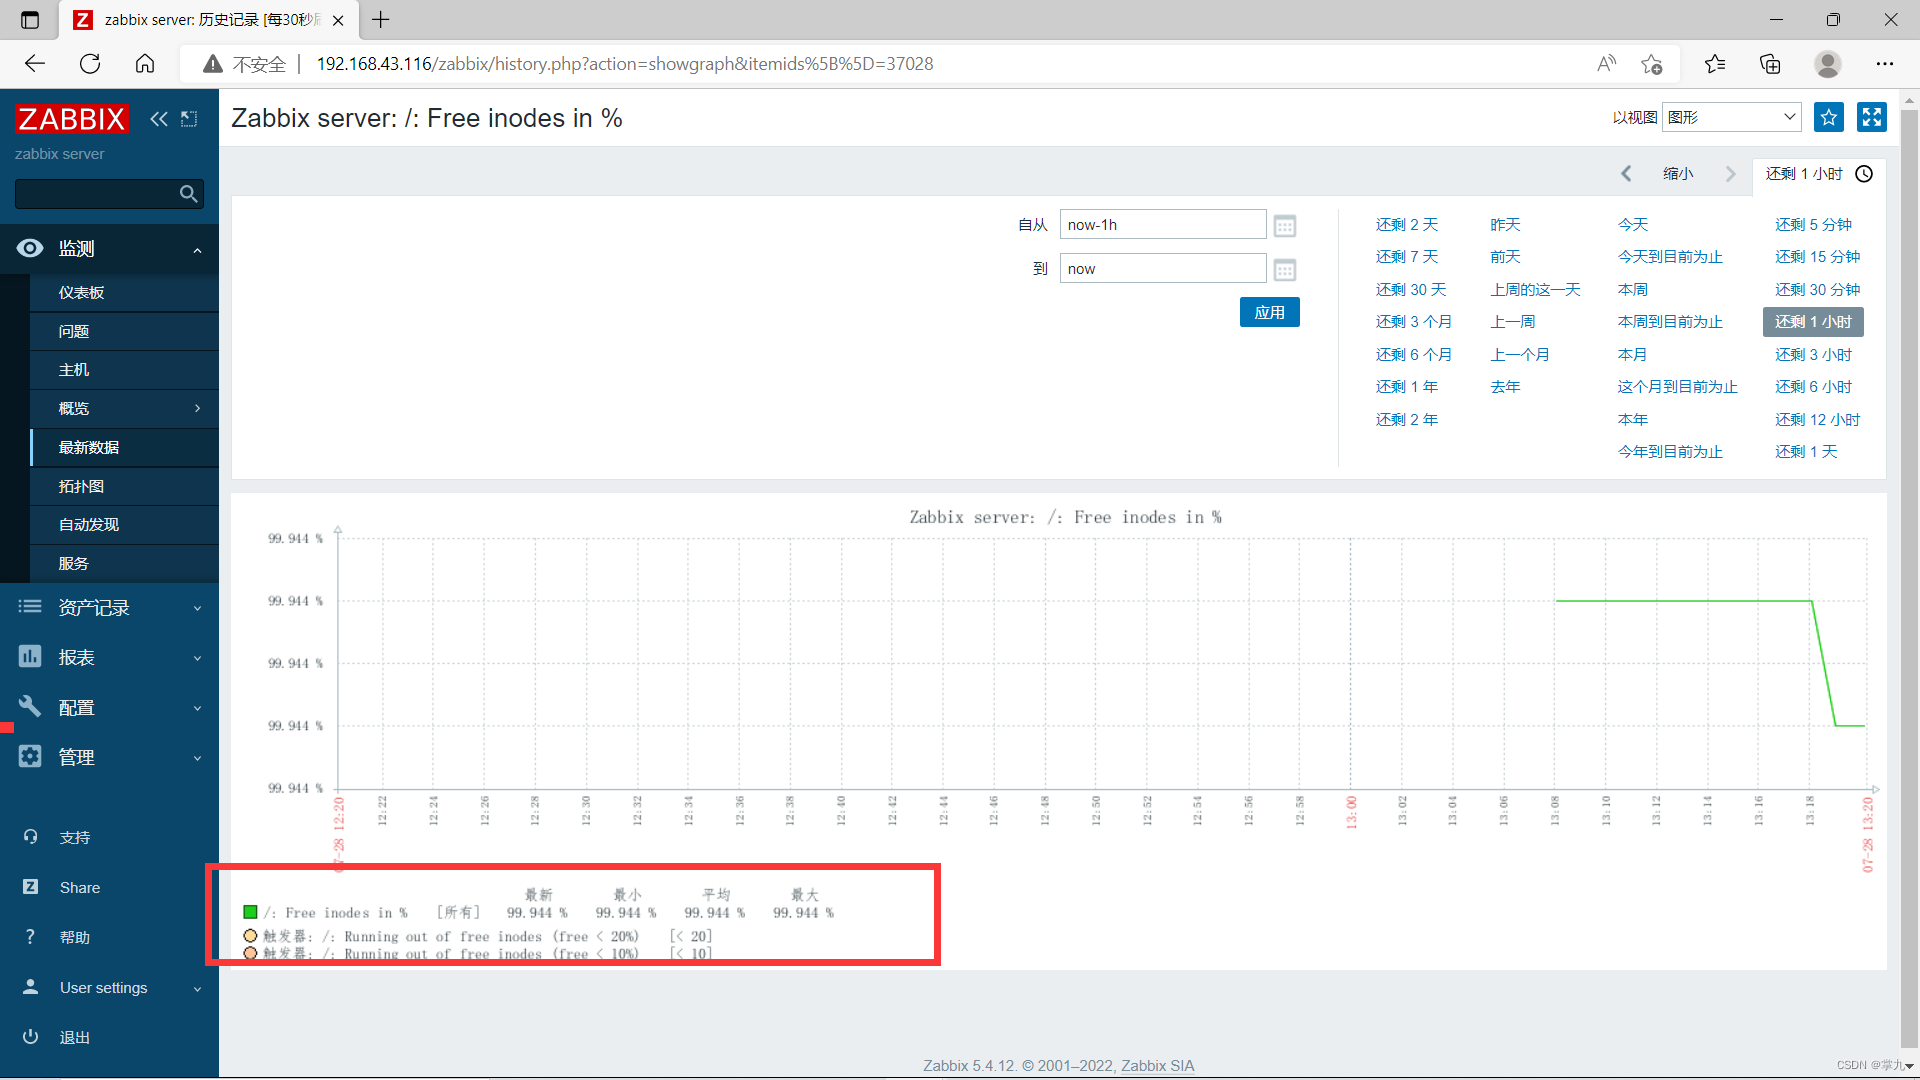Open calendar picker for From field
The width and height of the screenshot is (1920, 1080).
(1285, 226)
